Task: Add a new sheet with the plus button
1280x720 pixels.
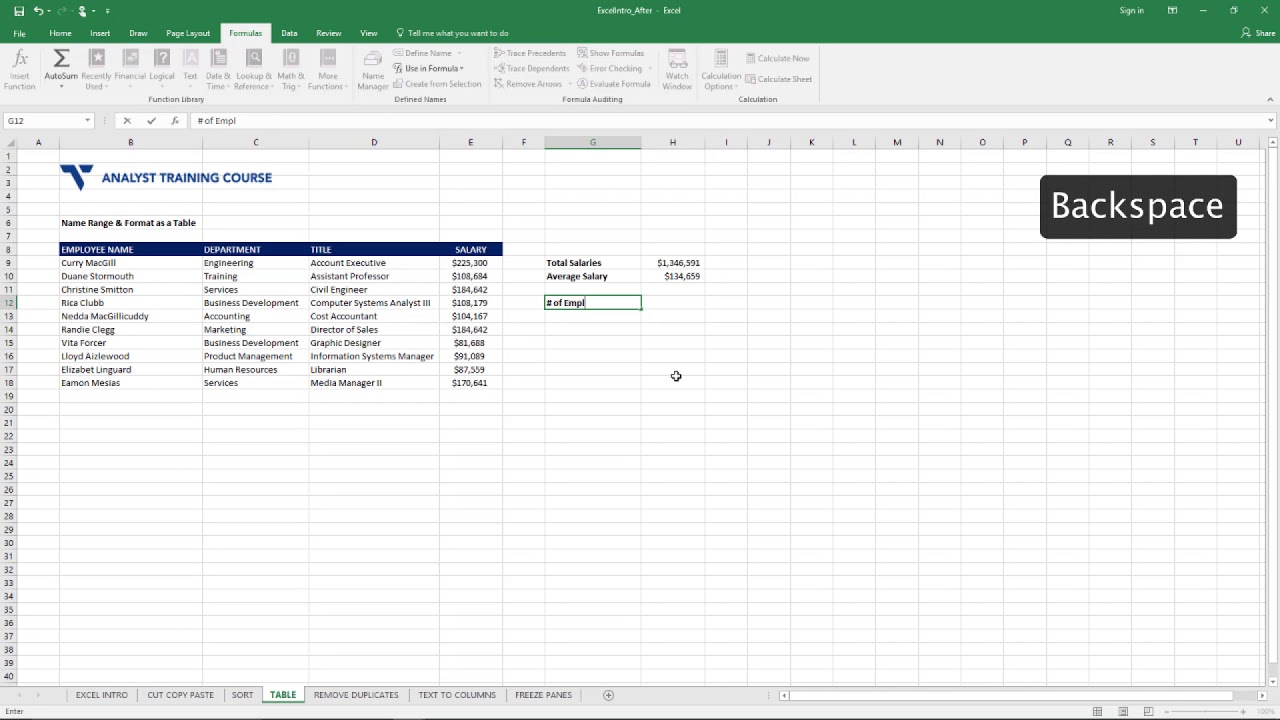Action: pyautogui.click(x=608, y=695)
